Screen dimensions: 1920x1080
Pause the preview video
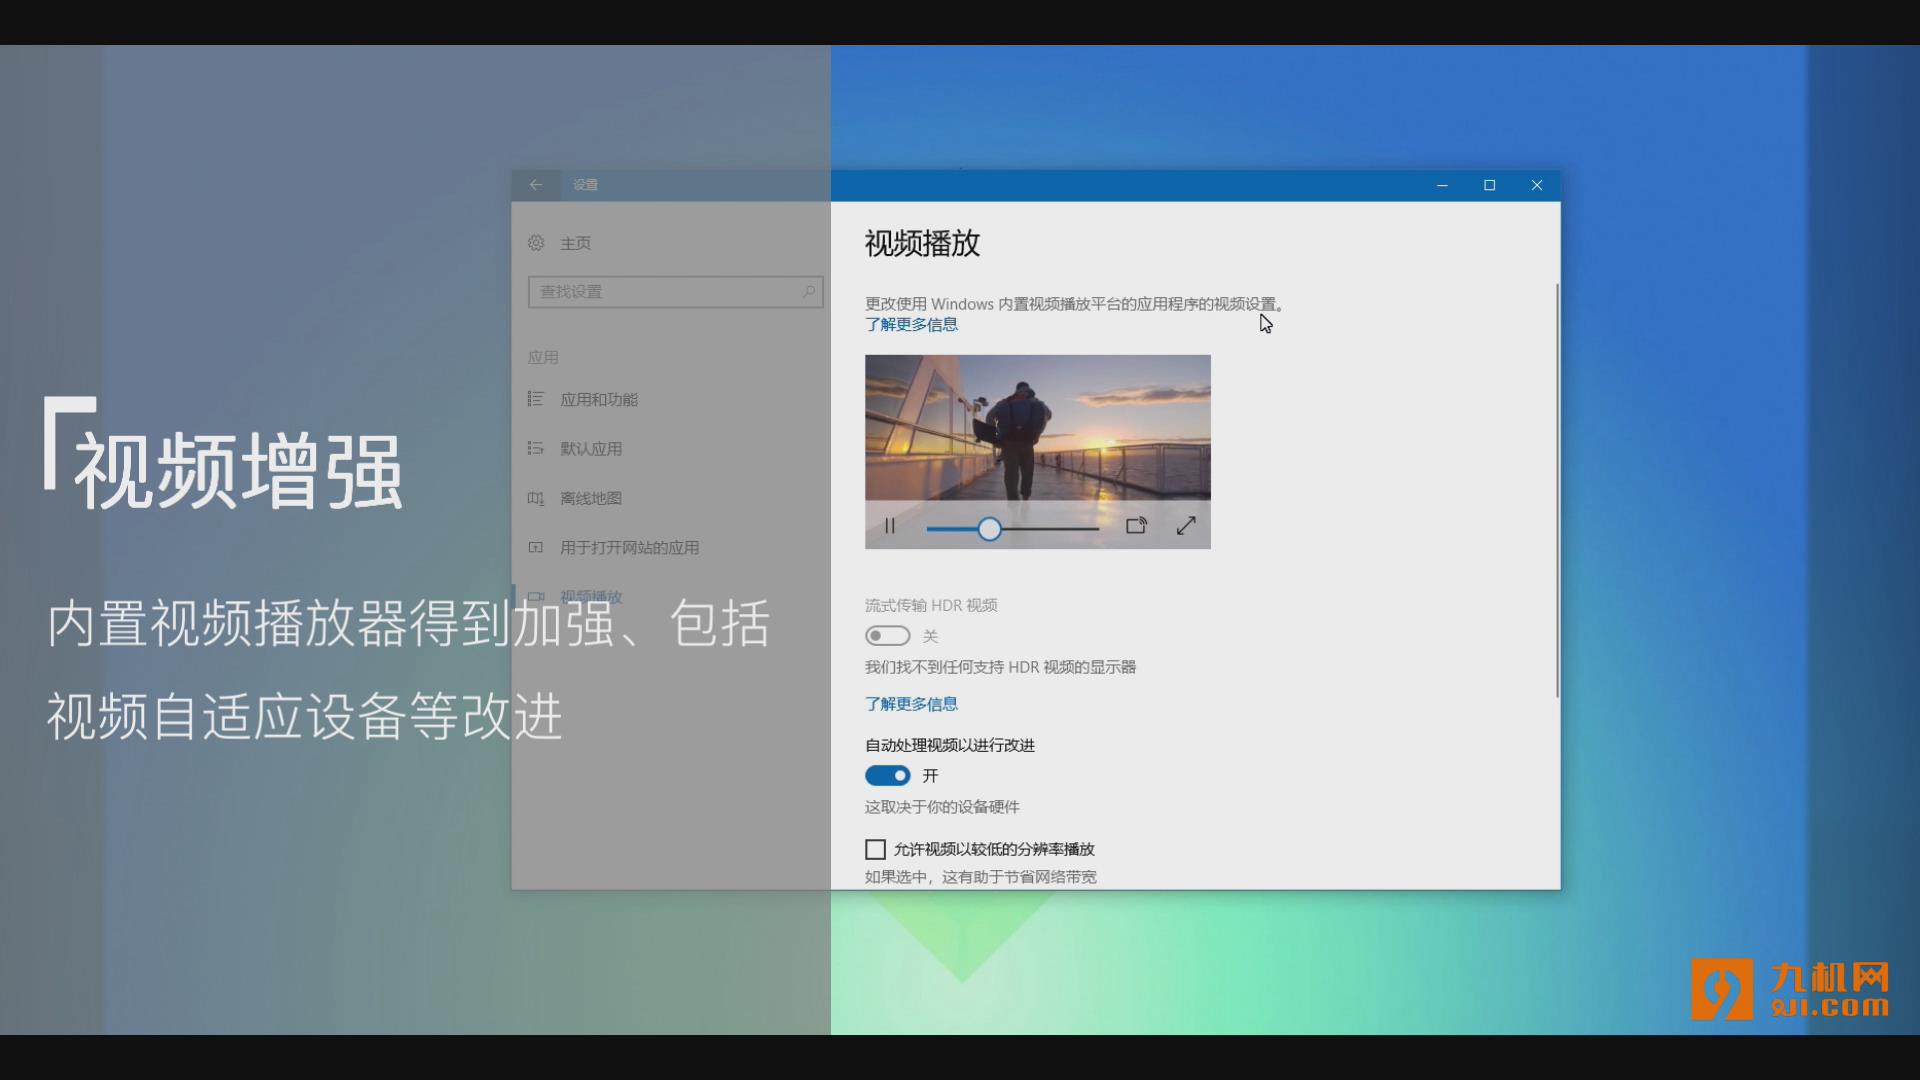click(x=890, y=526)
